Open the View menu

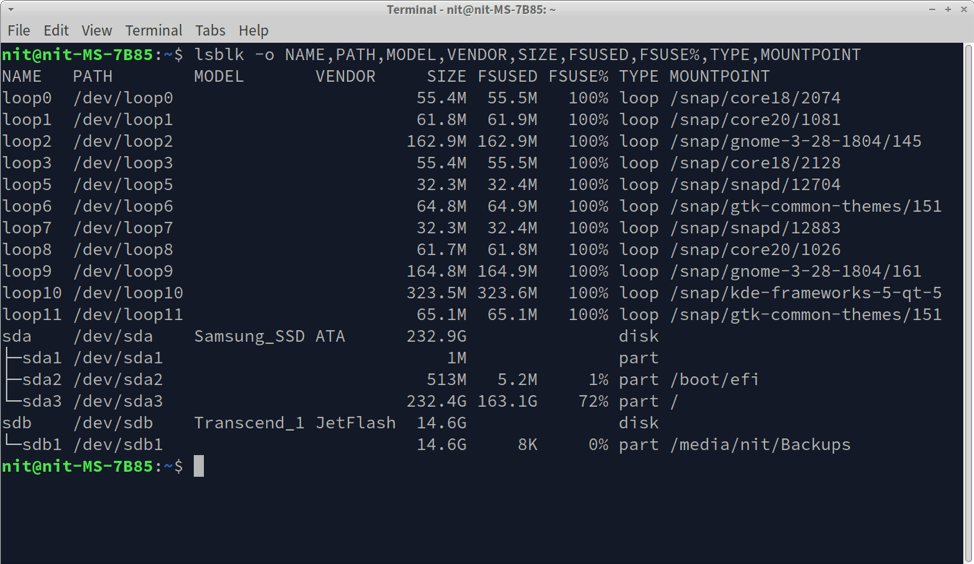pos(96,30)
